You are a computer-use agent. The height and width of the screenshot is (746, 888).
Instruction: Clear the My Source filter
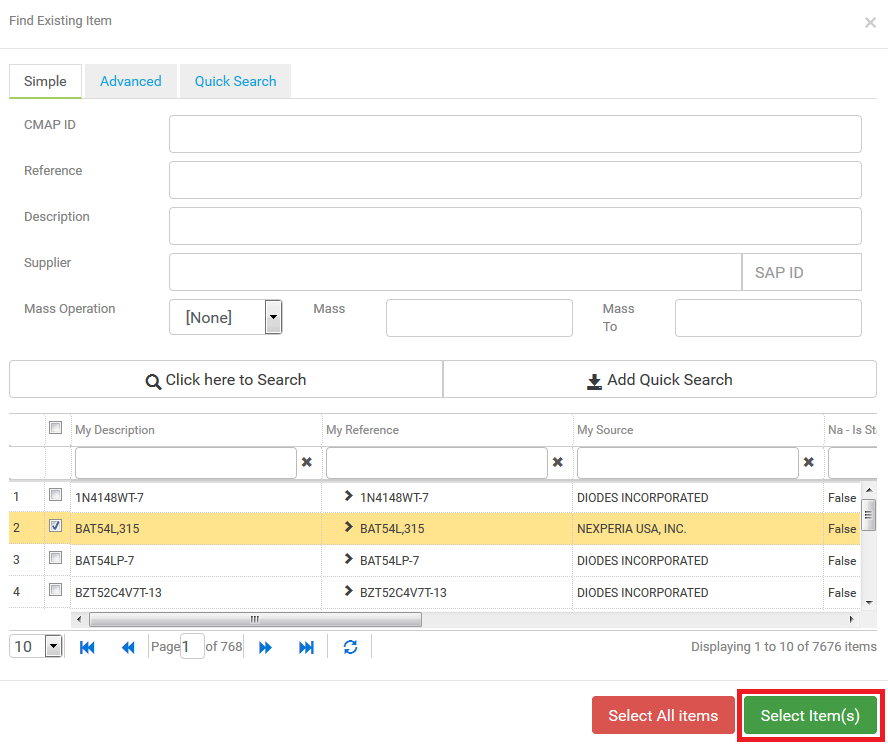click(x=809, y=462)
